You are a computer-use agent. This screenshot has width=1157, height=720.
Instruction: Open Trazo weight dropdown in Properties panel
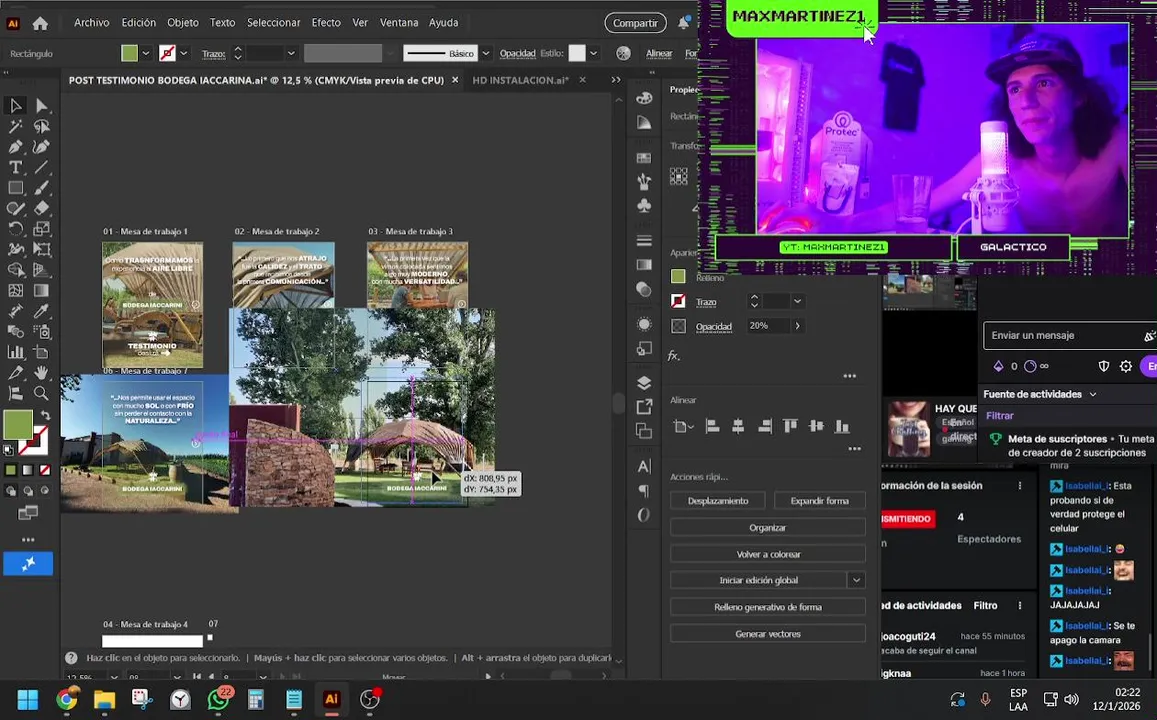click(x=797, y=301)
